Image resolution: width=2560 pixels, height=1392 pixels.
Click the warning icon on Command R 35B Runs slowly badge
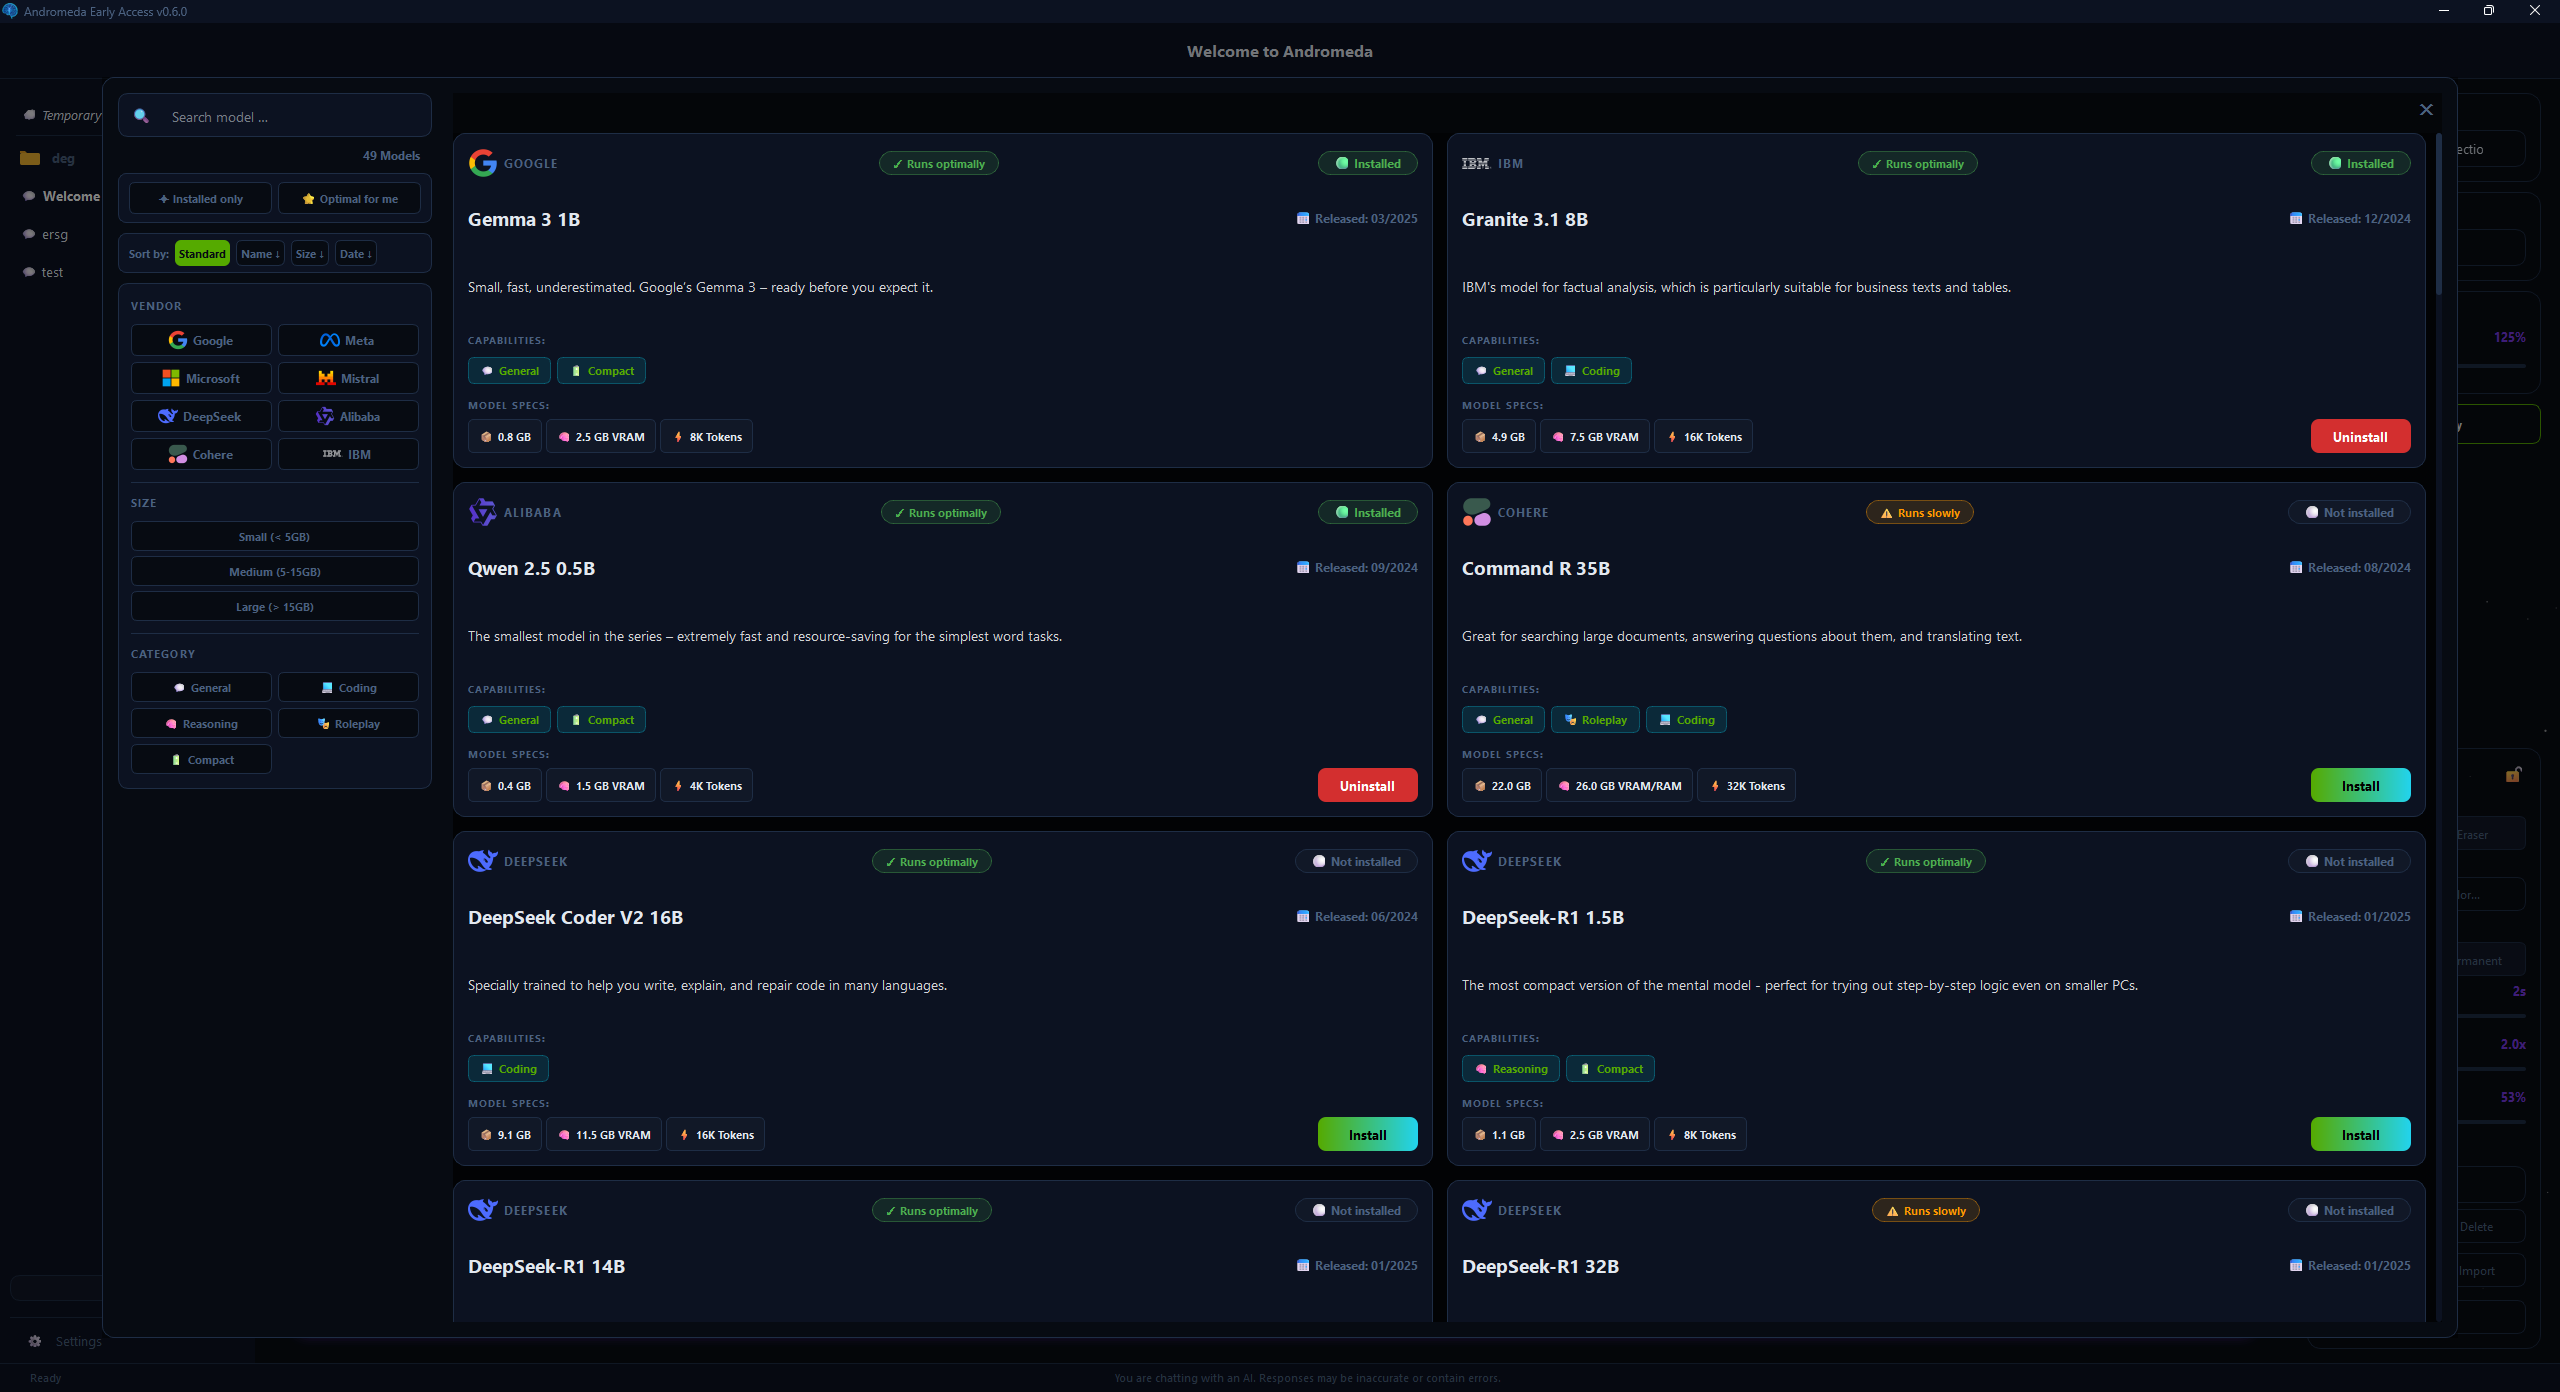click(x=1887, y=513)
